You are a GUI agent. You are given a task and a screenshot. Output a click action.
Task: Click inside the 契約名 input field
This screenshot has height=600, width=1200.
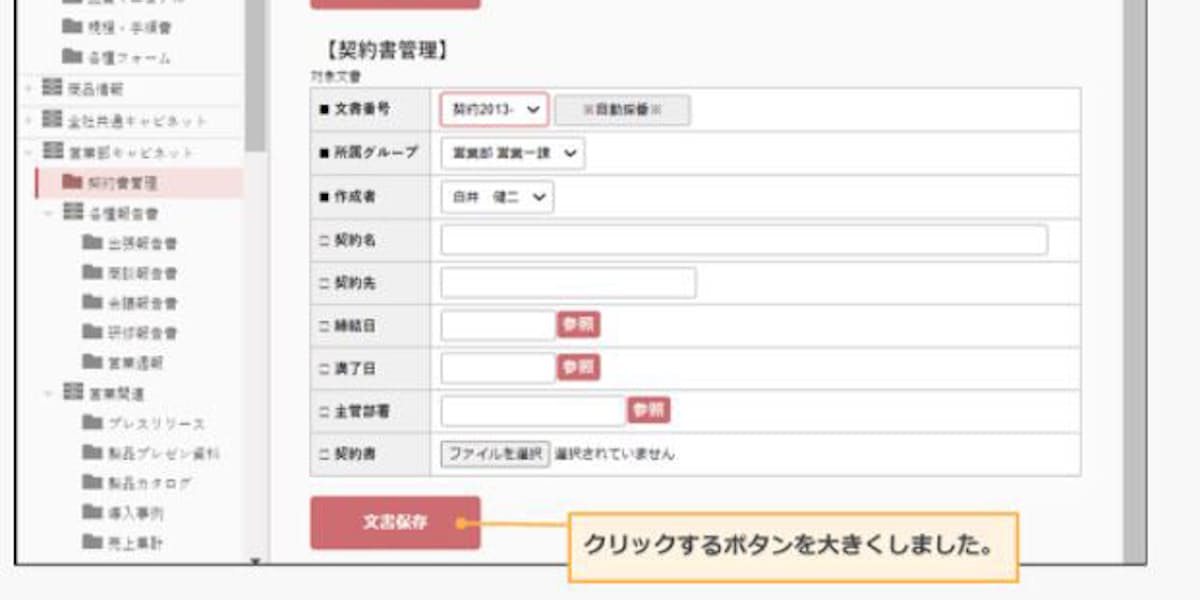745,240
